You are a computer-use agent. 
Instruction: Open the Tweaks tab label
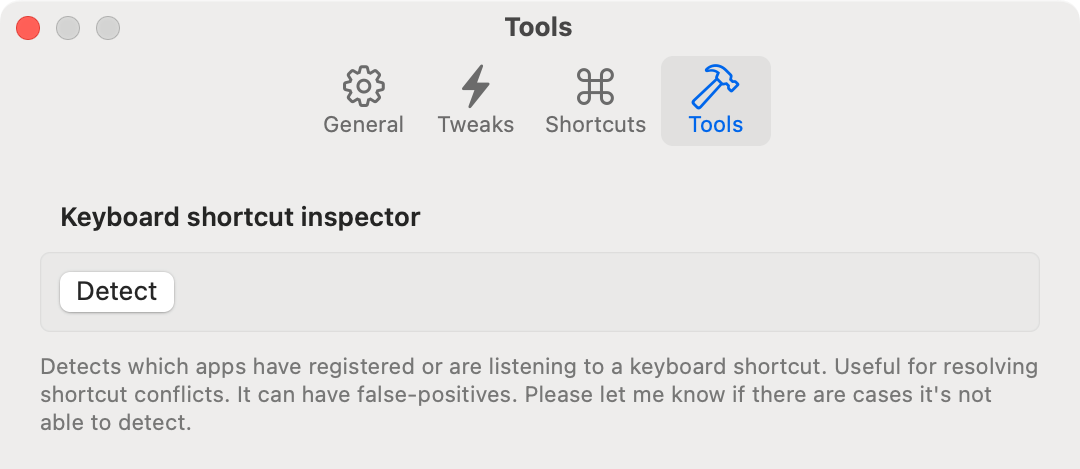click(x=475, y=125)
